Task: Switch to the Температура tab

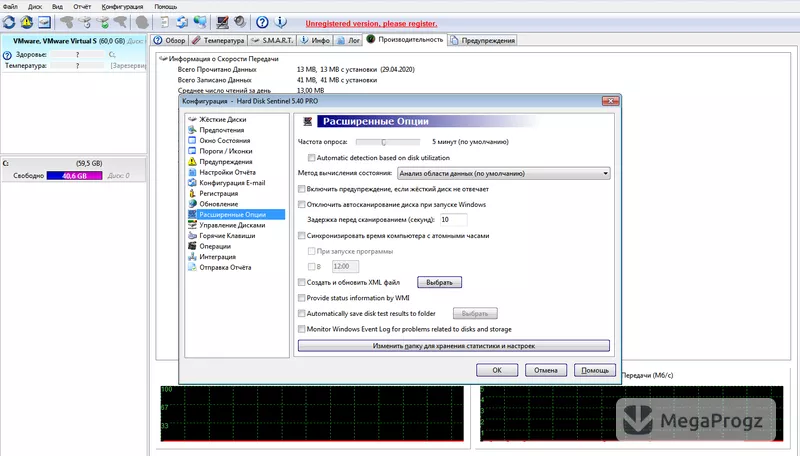Action: click(218, 40)
